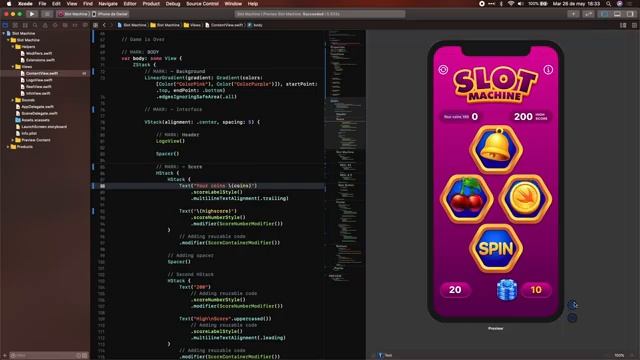This screenshot has height=360, width=640.
Task: Toggle the Navigator panel visibility
Action: pos(604,14)
